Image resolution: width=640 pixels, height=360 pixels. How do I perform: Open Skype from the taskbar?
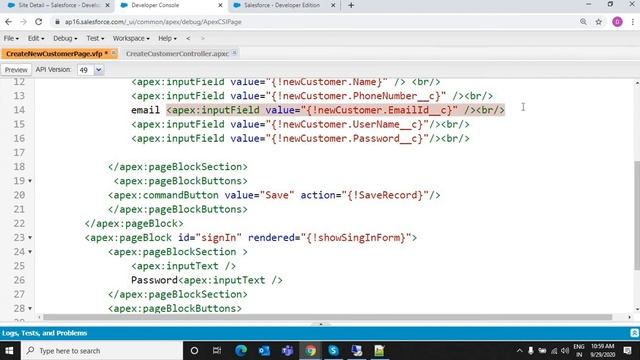tap(333, 351)
